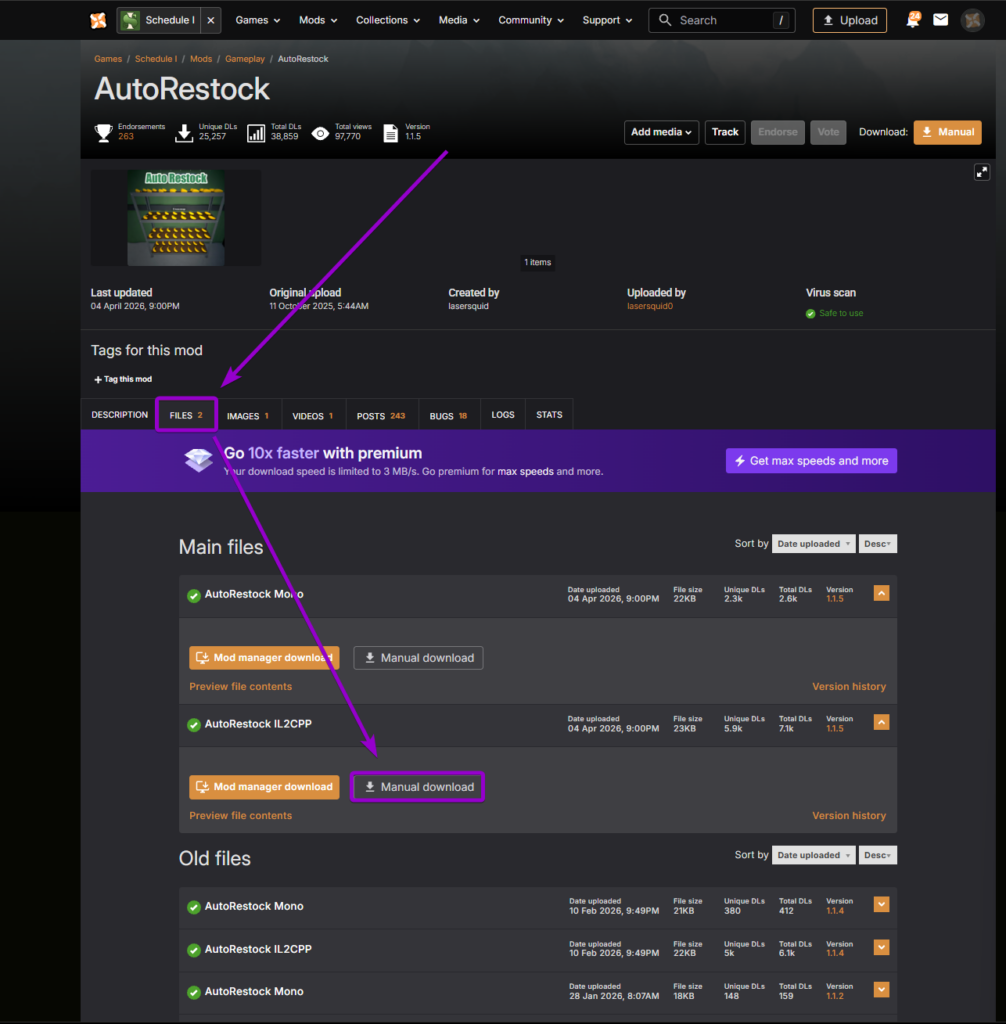Open the Community menu
1006x1024 pixels.
click(530, 20)
